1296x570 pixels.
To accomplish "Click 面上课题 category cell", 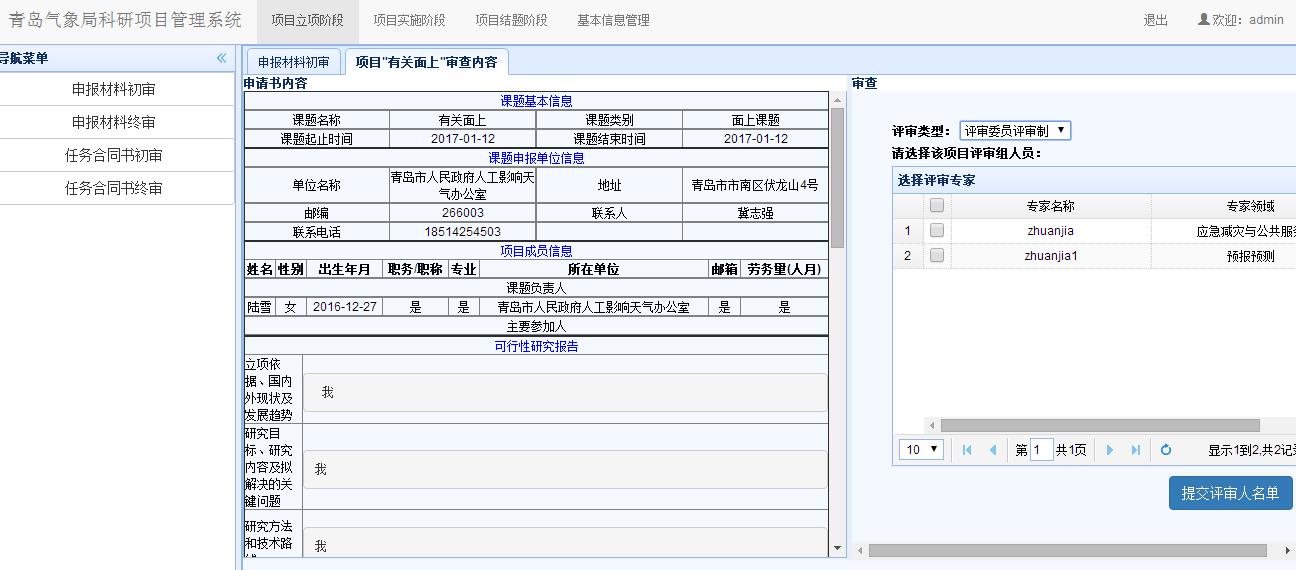I will [755, 120].
